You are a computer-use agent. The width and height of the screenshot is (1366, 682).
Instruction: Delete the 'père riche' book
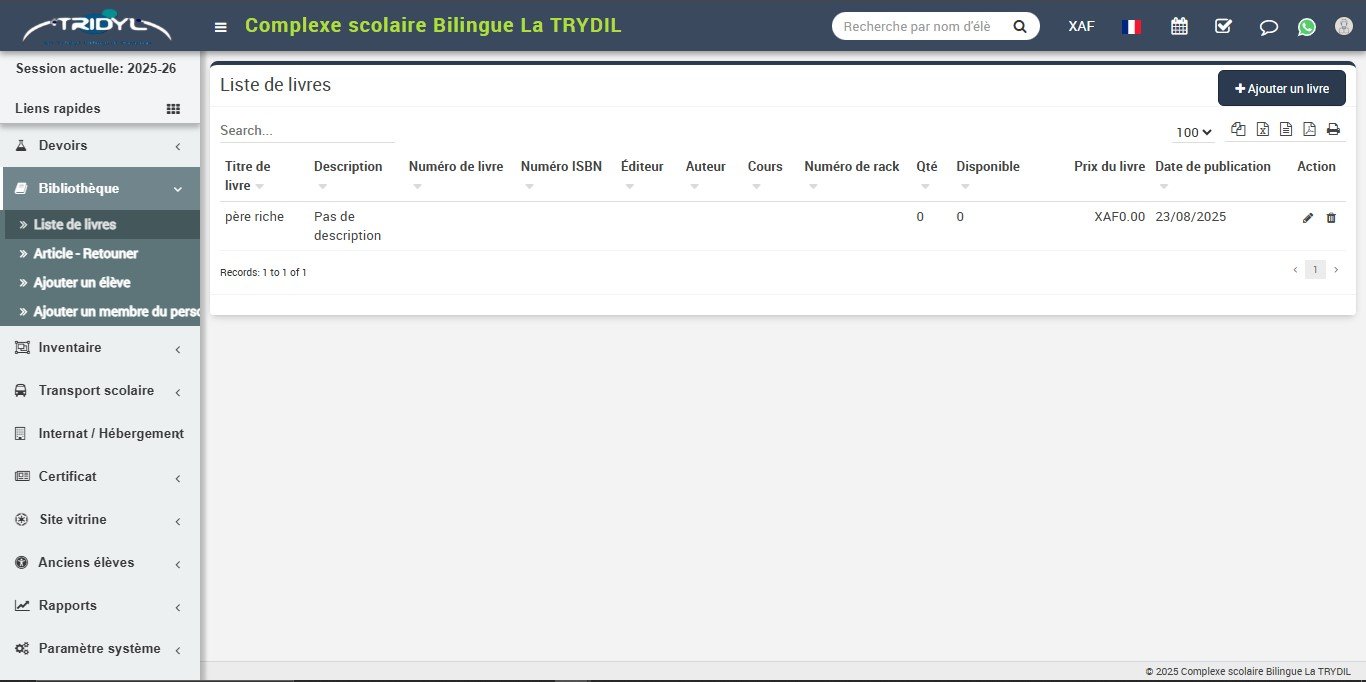coord(1331,218)
